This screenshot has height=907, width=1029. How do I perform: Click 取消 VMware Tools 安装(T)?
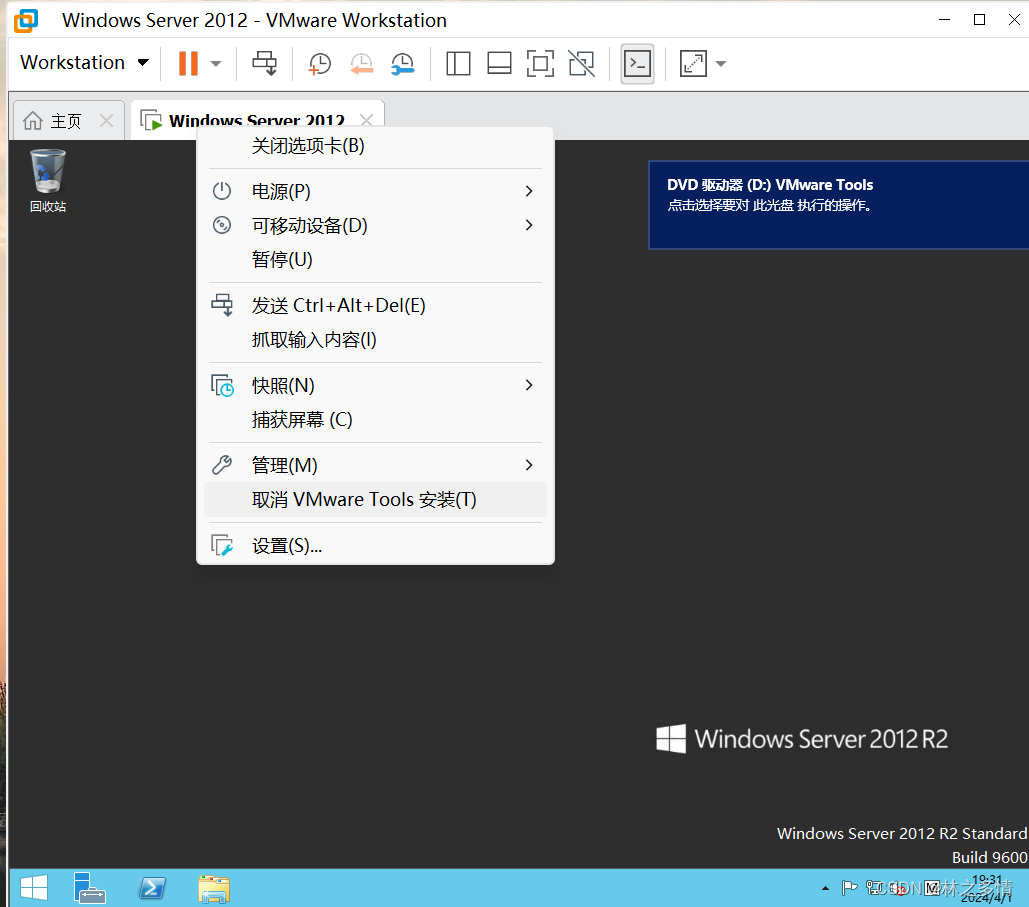pyautogui.click(x=375, y=499)
